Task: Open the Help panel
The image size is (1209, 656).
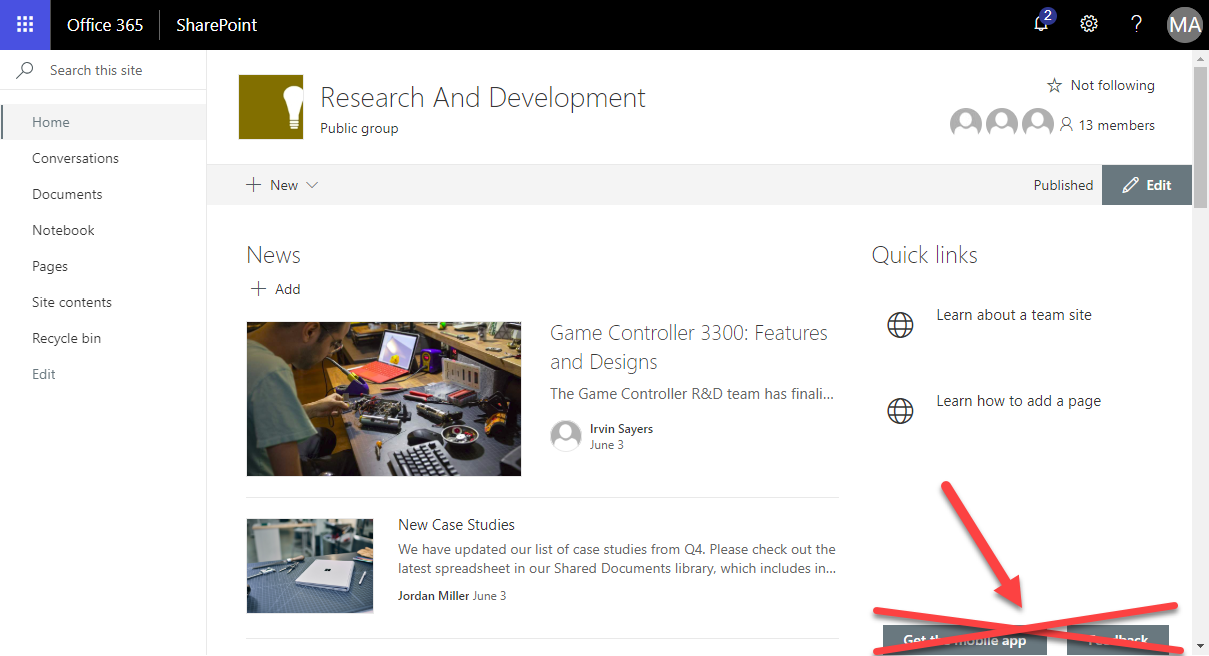Action: pyautogui.click(x=1136, y=24)
